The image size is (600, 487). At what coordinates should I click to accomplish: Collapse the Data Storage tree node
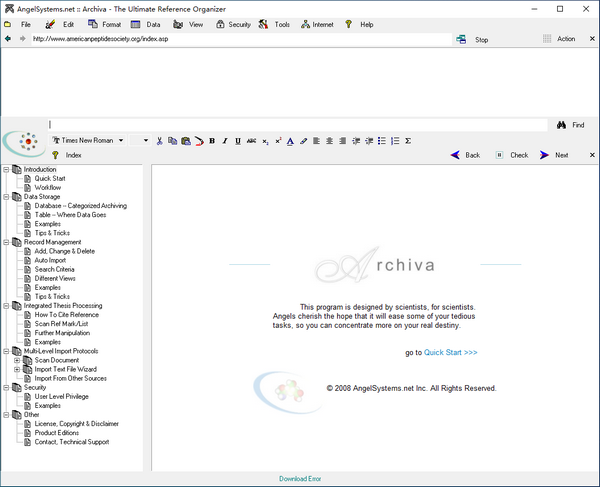[x=6, y=197]
